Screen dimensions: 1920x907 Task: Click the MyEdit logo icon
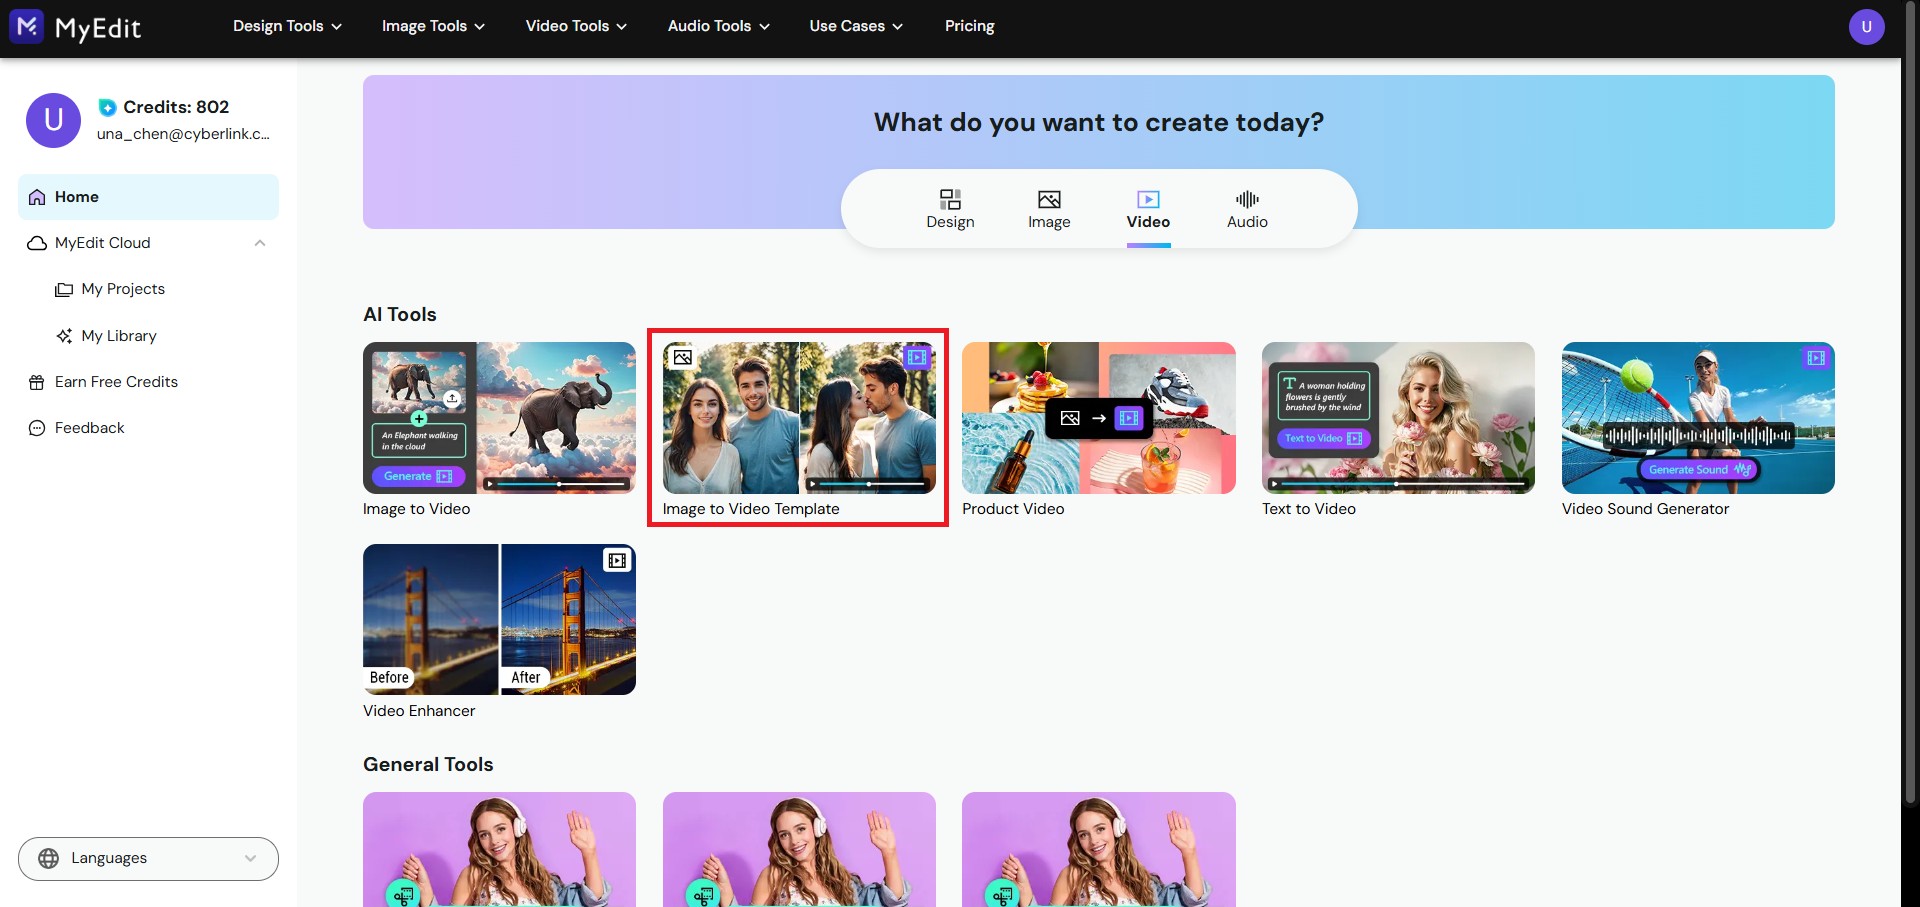(x=27, y=27)
